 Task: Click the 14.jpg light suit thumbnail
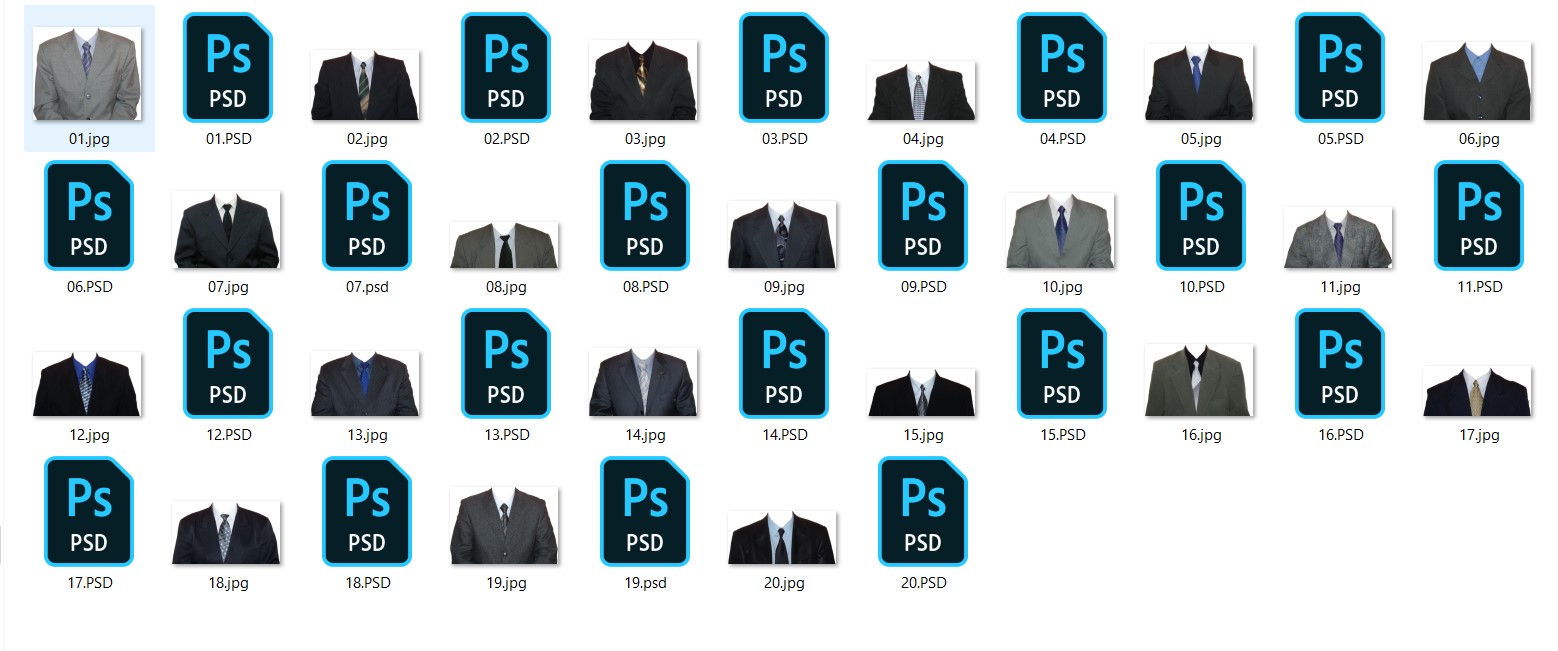[x=644, y=383]
